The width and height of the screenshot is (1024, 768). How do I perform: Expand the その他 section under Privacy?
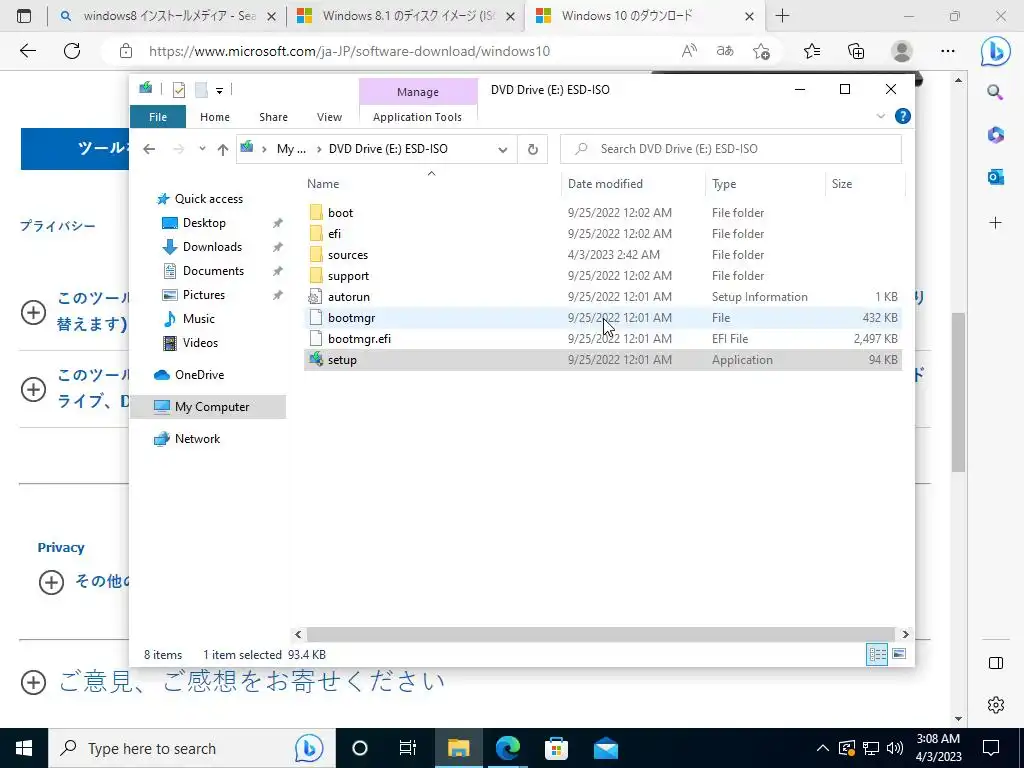pos(51,582)
